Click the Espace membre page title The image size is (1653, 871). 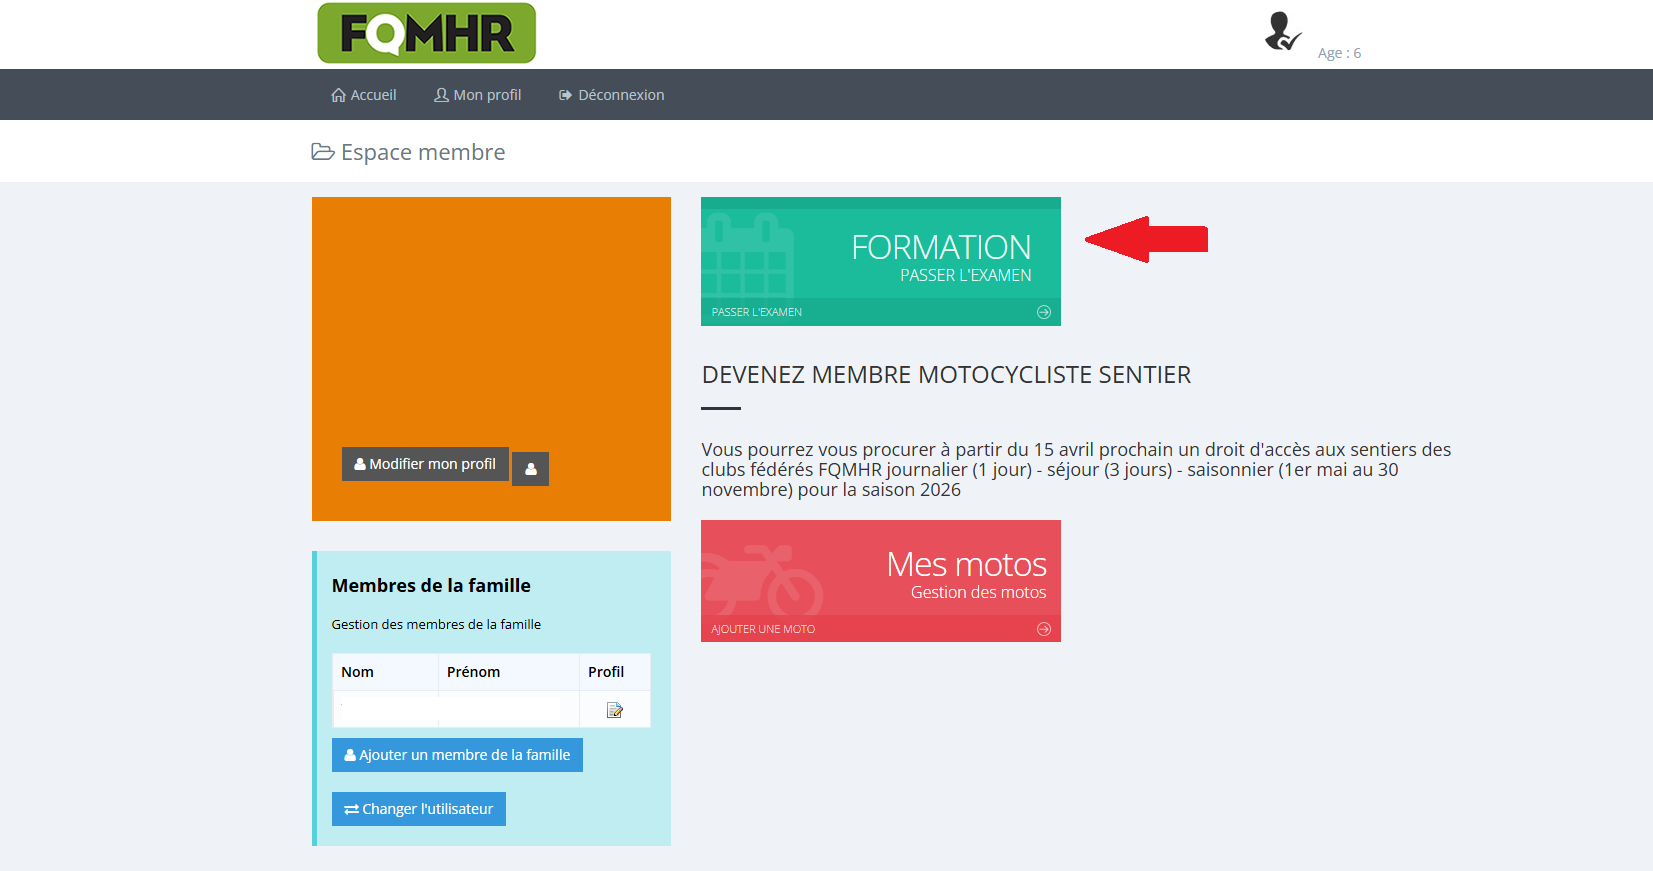423,152
